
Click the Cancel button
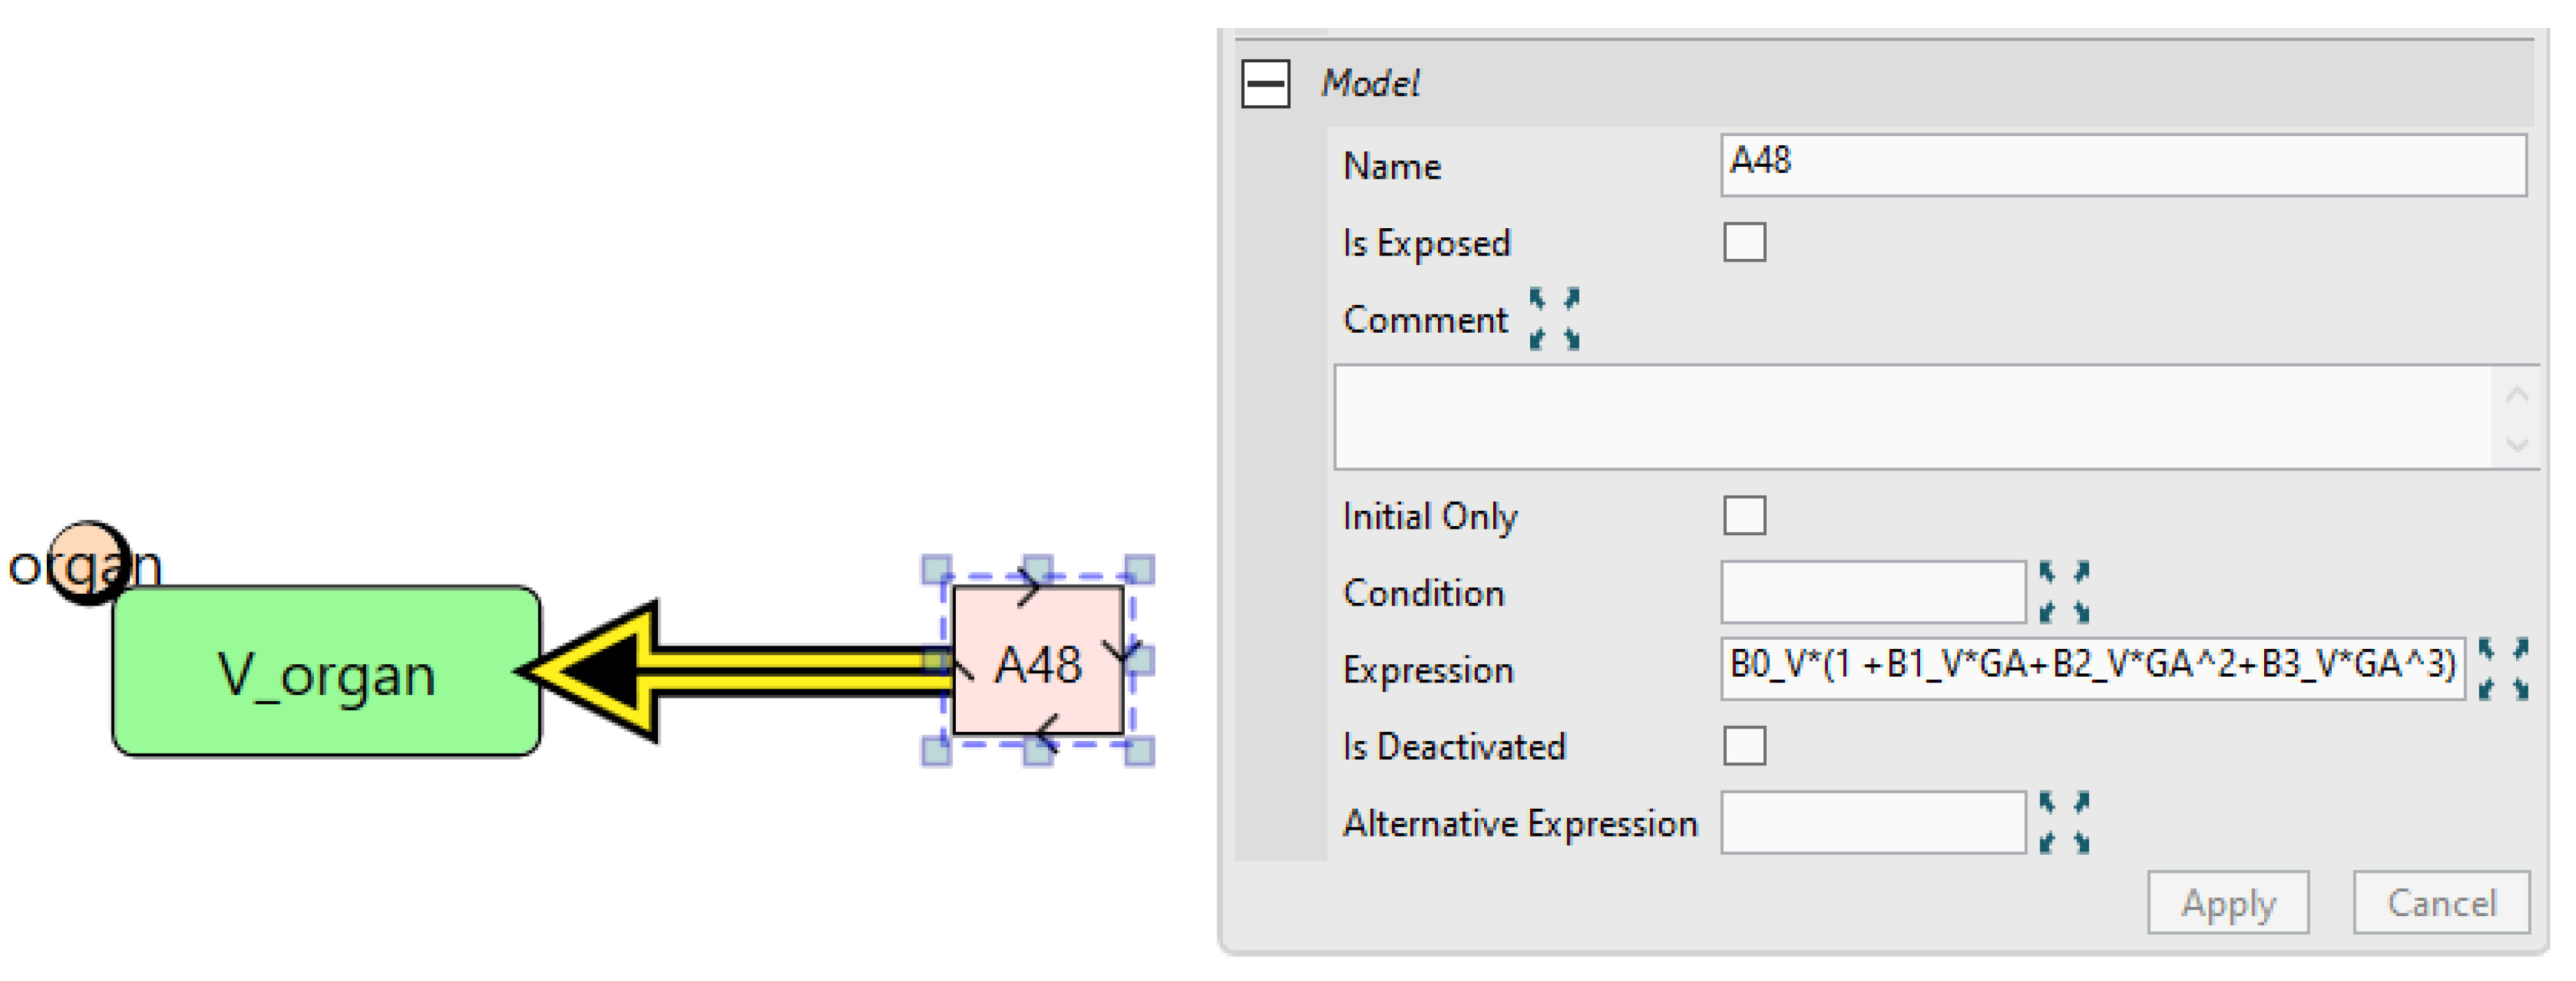coord(2440,902)
